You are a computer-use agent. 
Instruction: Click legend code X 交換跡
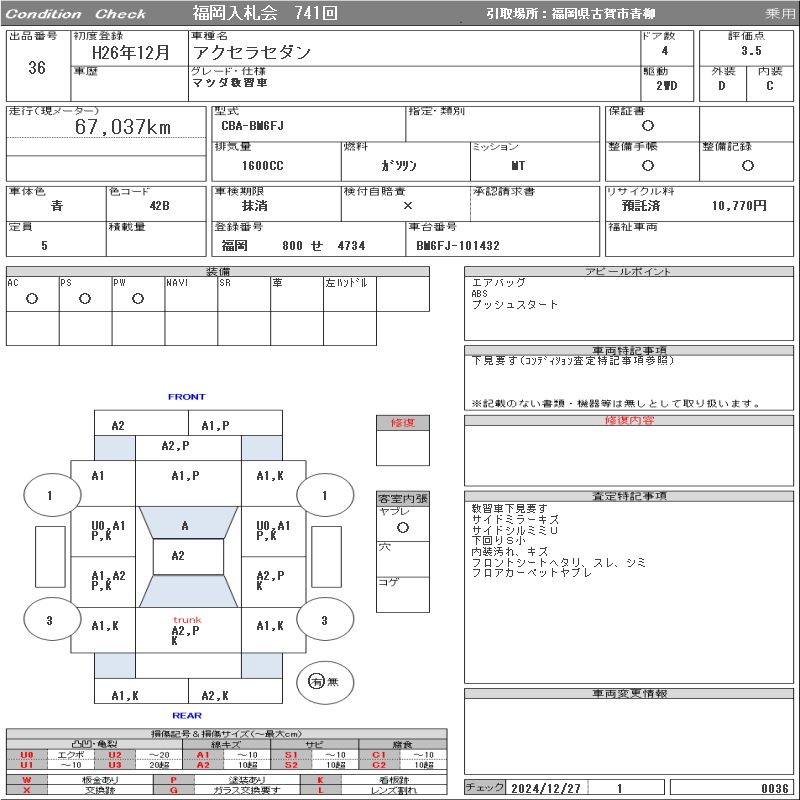coord(80,790)
